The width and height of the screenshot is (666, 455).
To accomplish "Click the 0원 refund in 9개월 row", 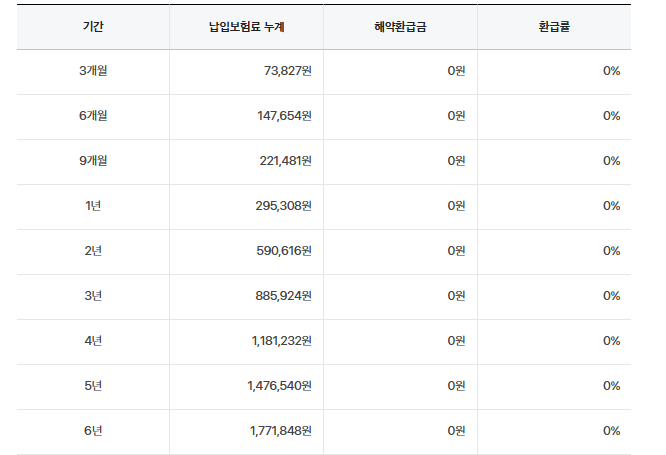I will [457, 161].
